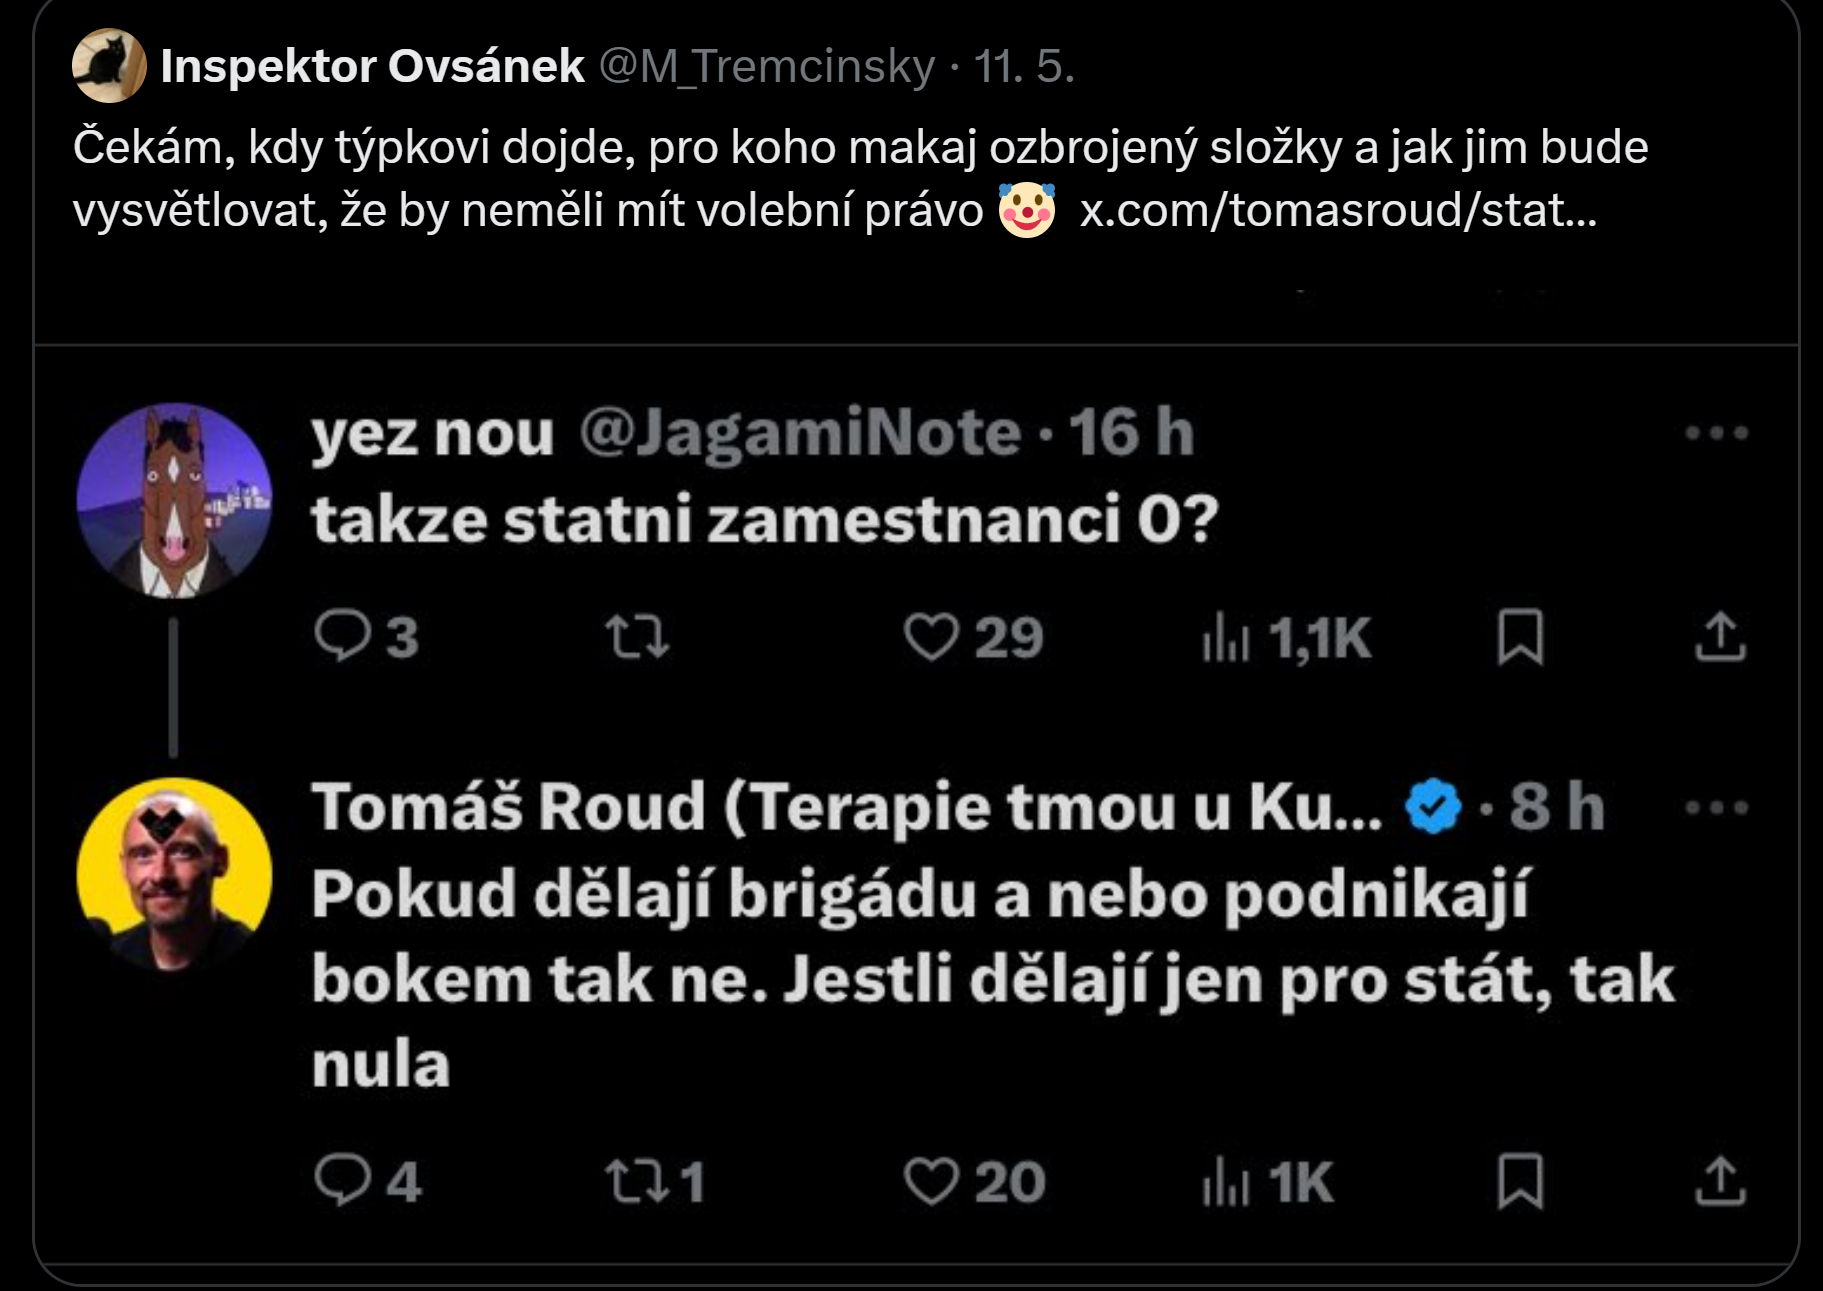Open the @JagamiNote handle

[799, 433]
